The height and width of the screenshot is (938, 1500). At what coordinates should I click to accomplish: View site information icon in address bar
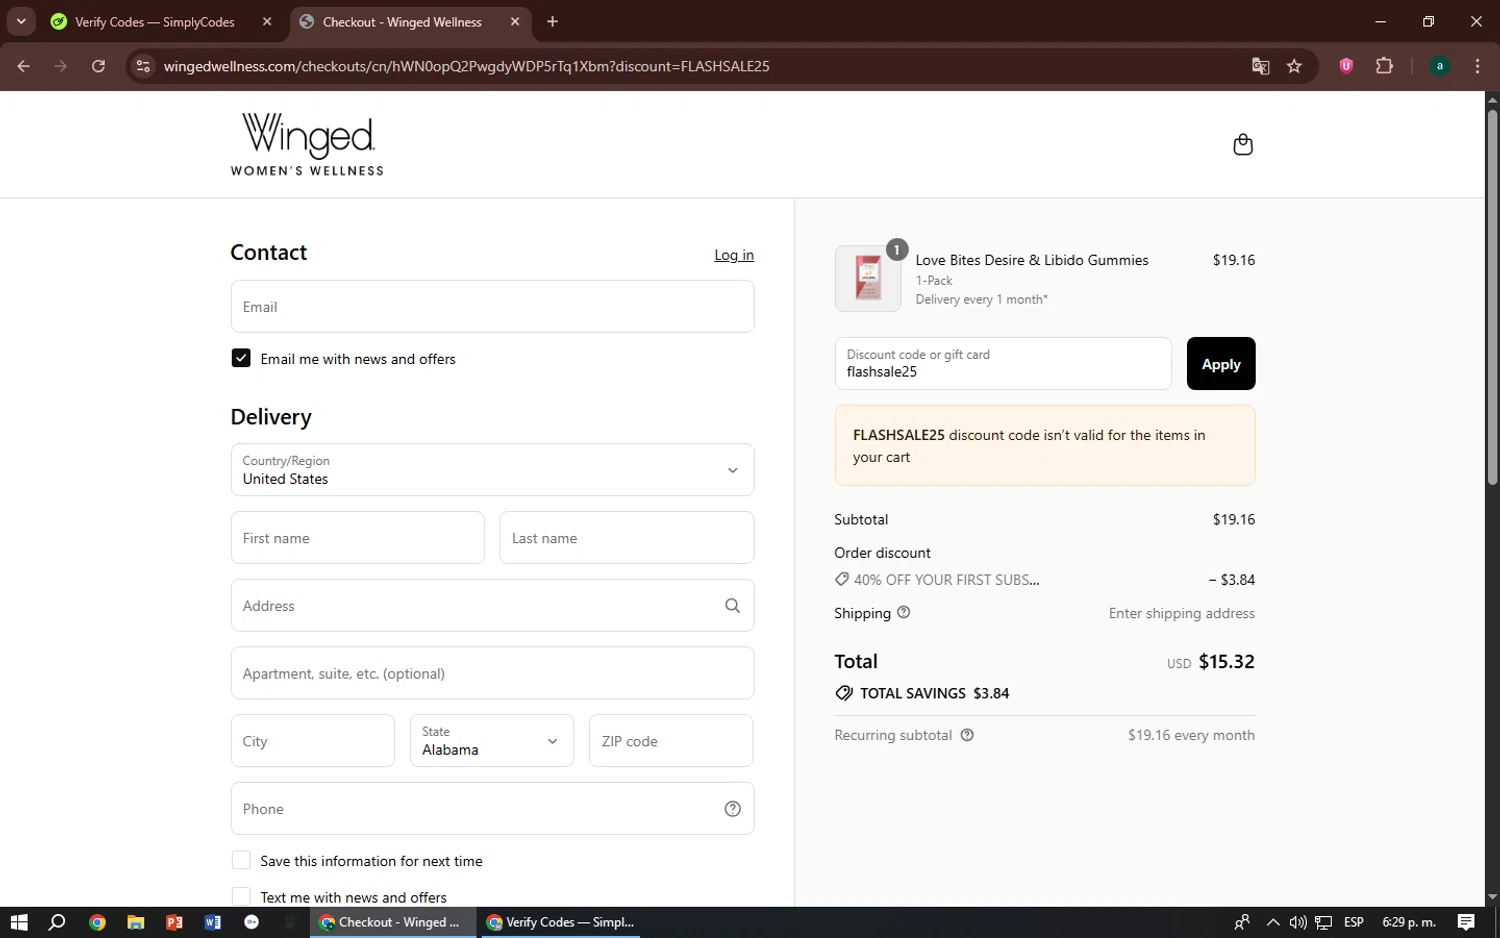(x=143, y=66)
